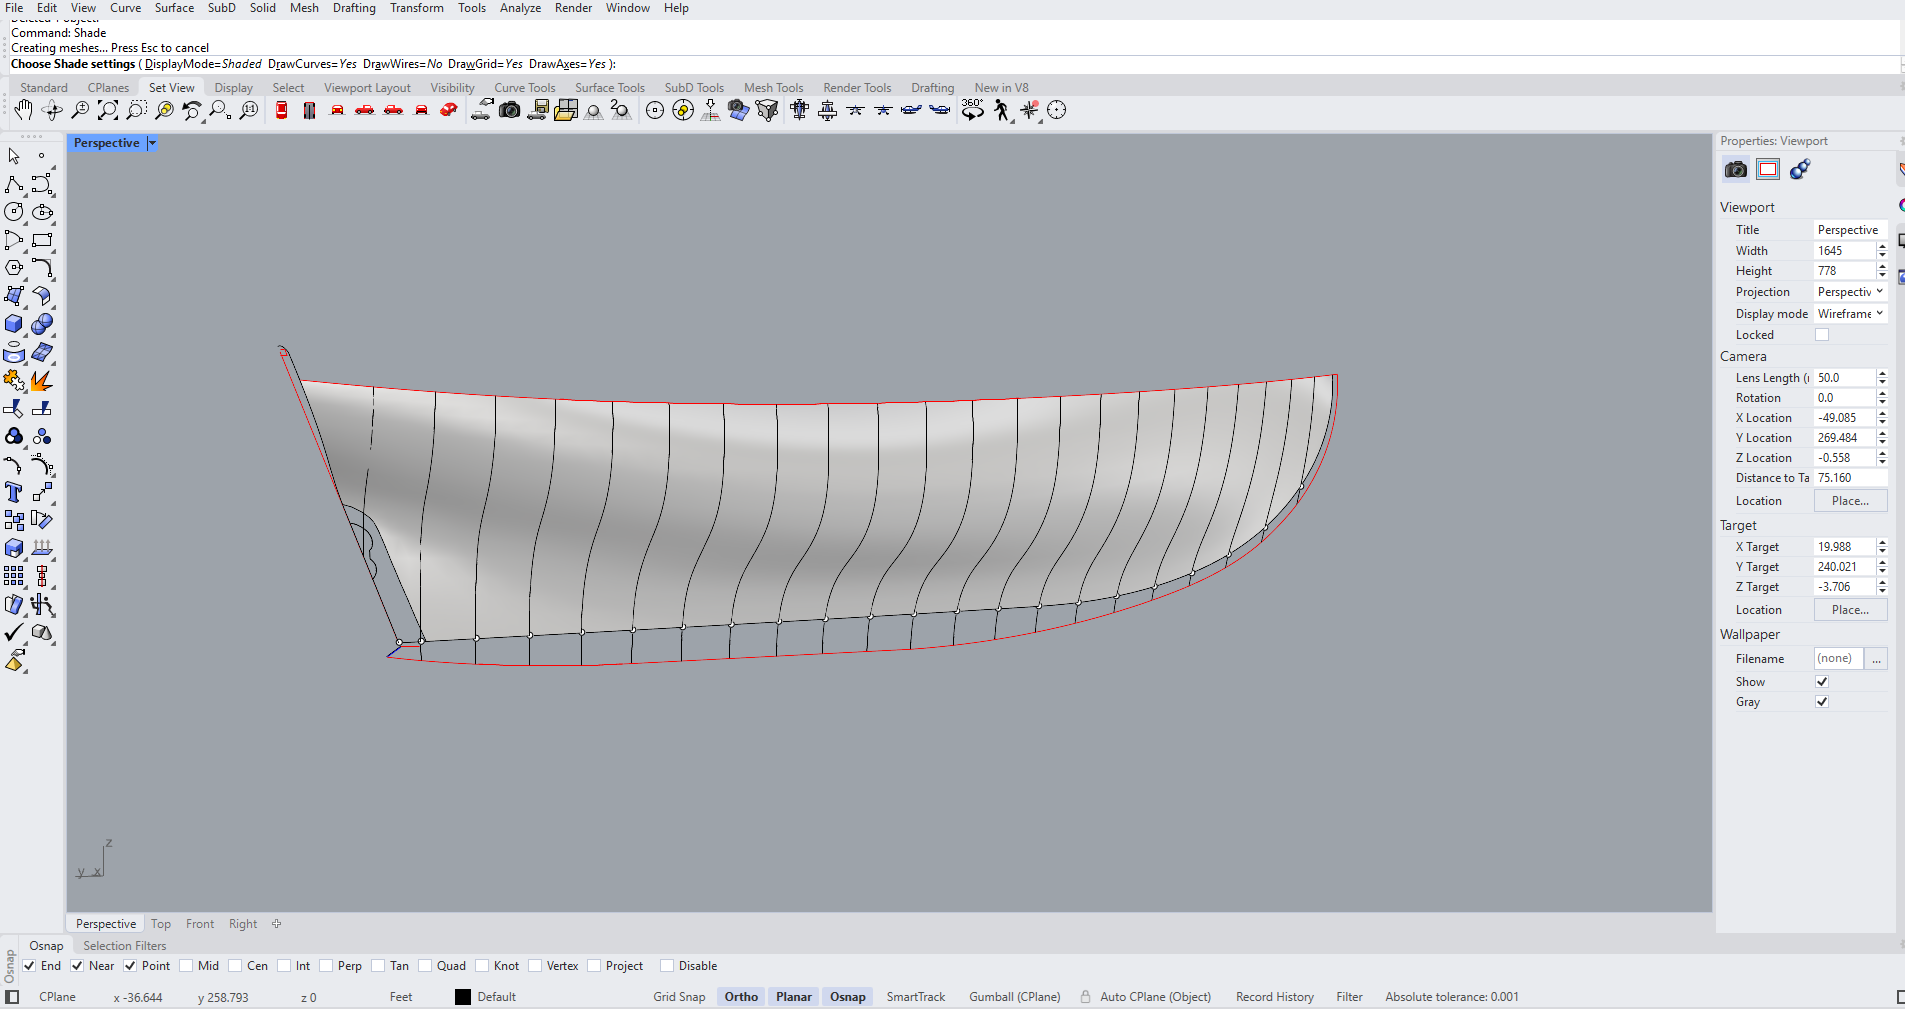The height and width of the screenshot is (1009, 1905).
Task: Click the Box solid tool
Action: [14, 324]
